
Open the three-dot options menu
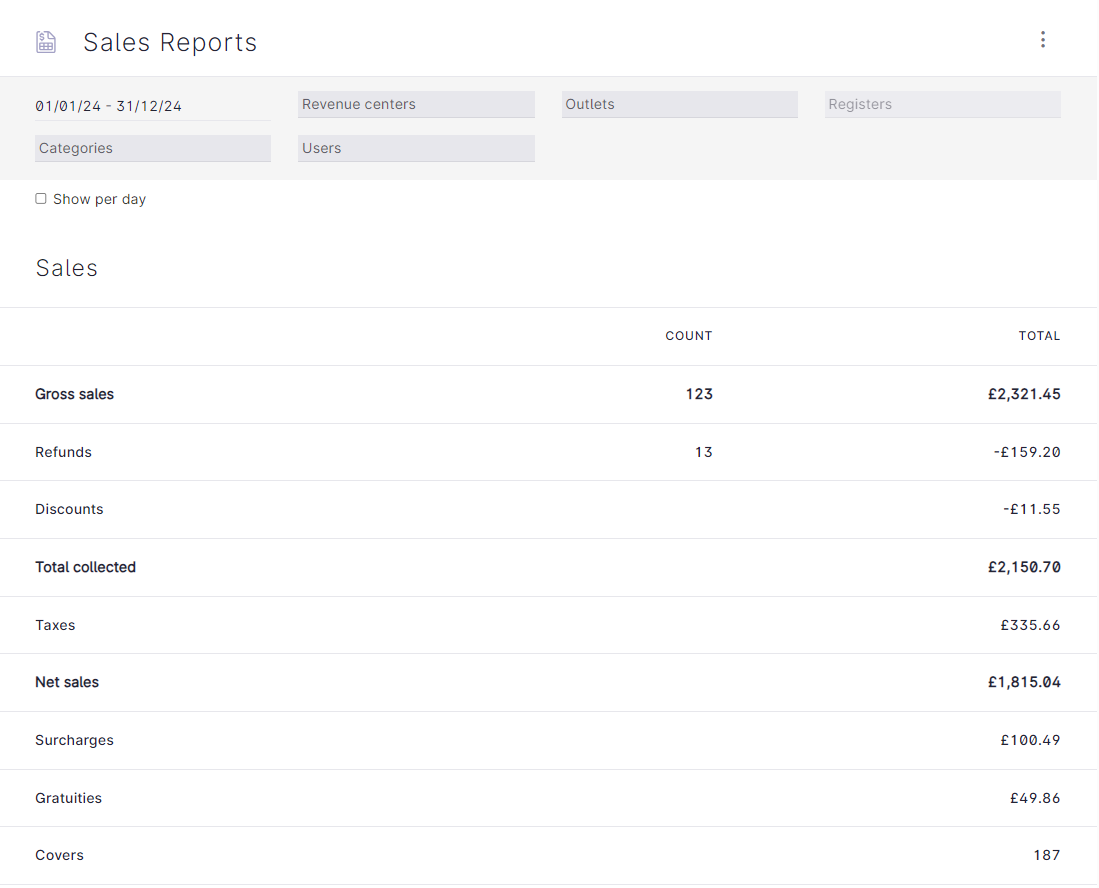pos(1043,39)
